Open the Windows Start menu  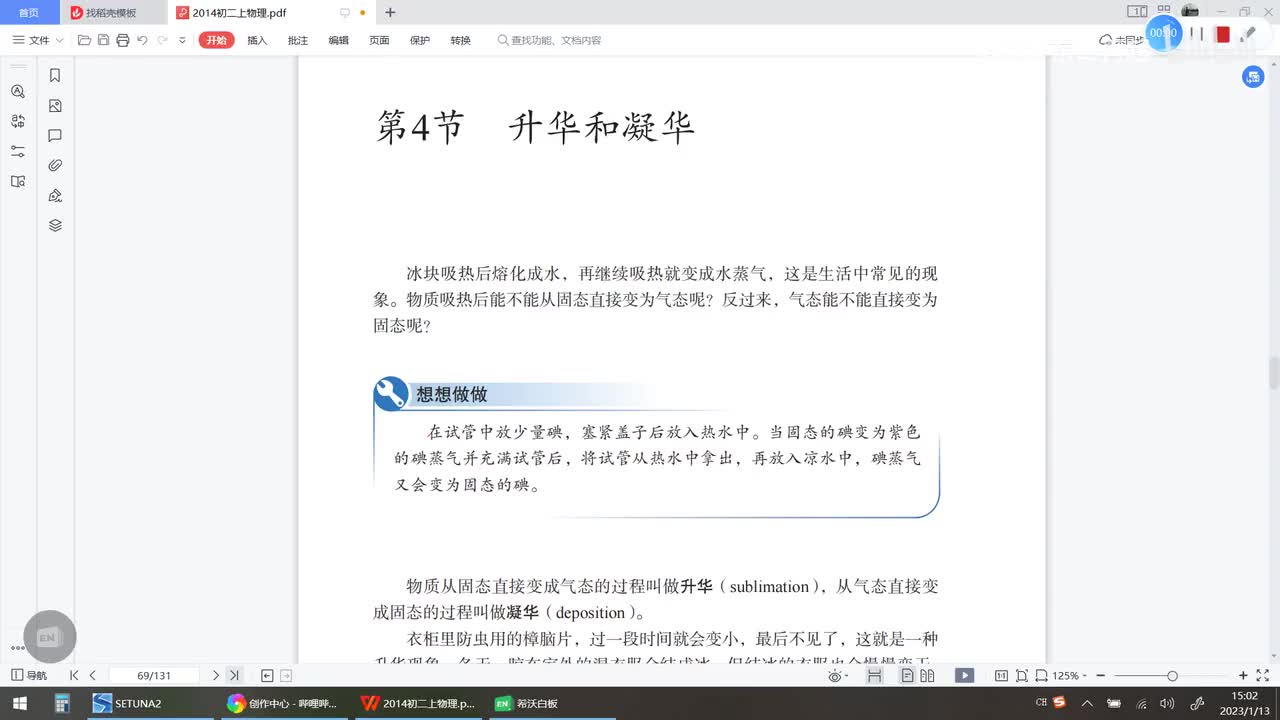(x=20, y=703)
